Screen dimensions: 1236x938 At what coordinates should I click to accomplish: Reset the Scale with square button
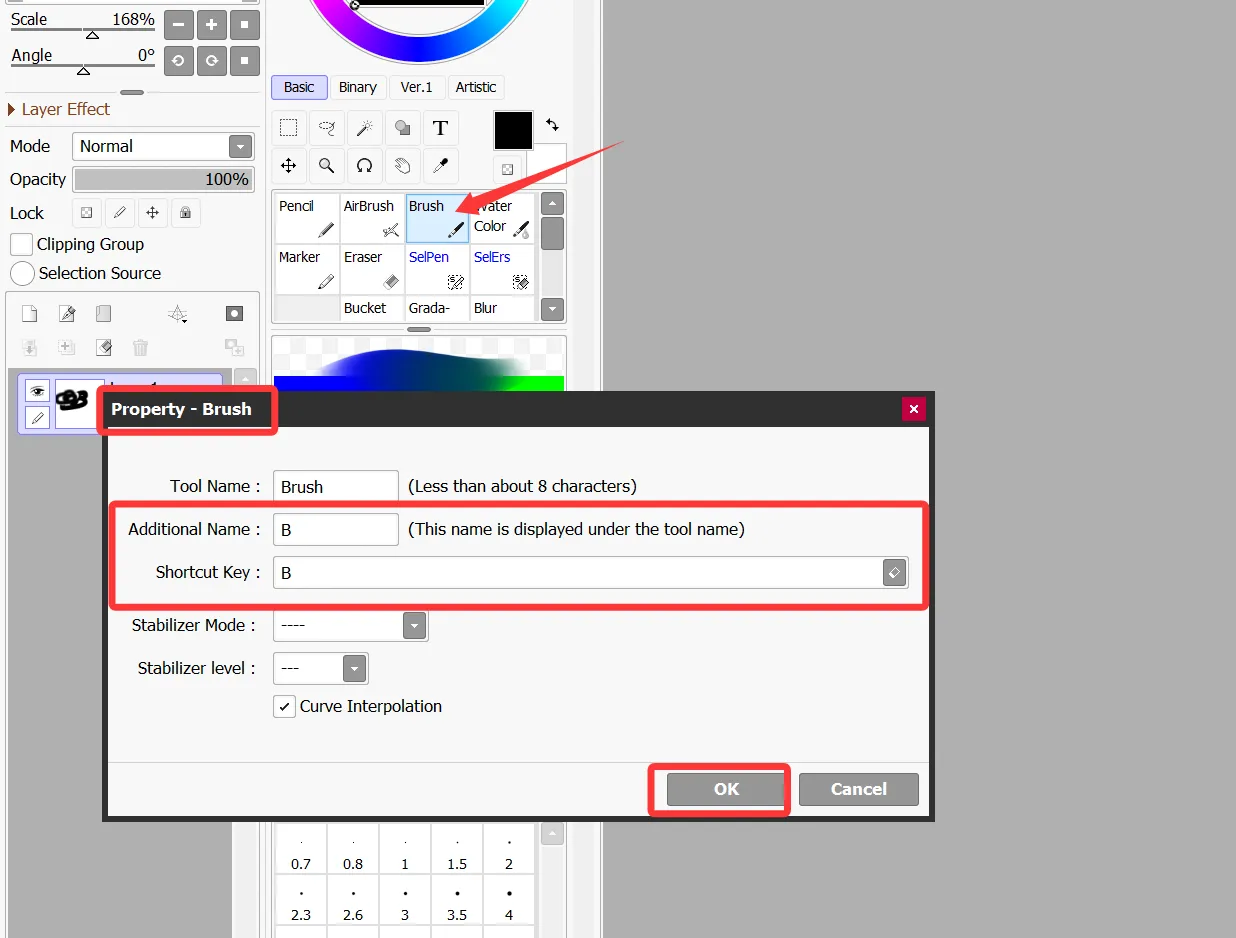(x=245, y=24)
